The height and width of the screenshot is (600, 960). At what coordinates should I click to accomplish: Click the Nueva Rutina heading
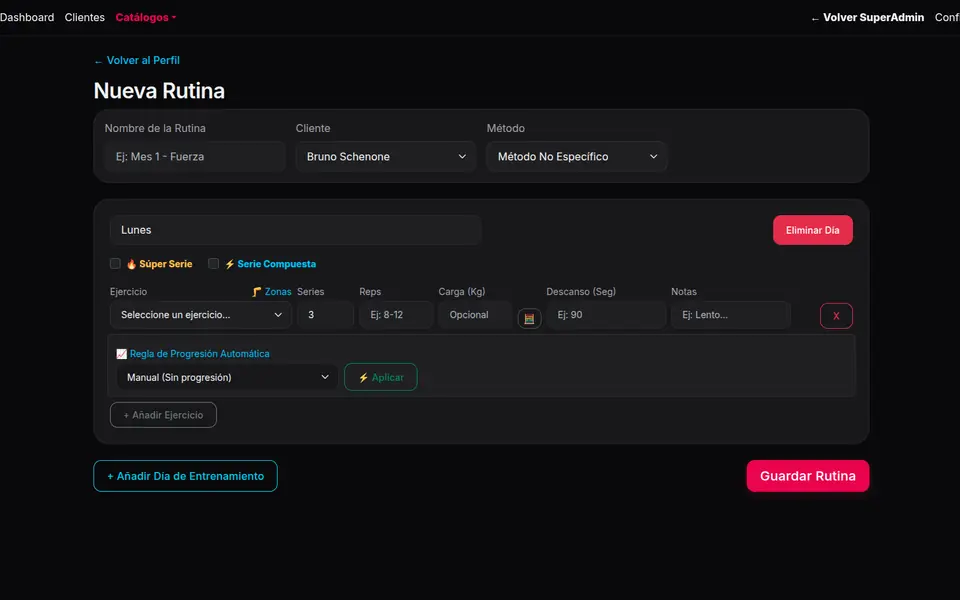(159, 91)
